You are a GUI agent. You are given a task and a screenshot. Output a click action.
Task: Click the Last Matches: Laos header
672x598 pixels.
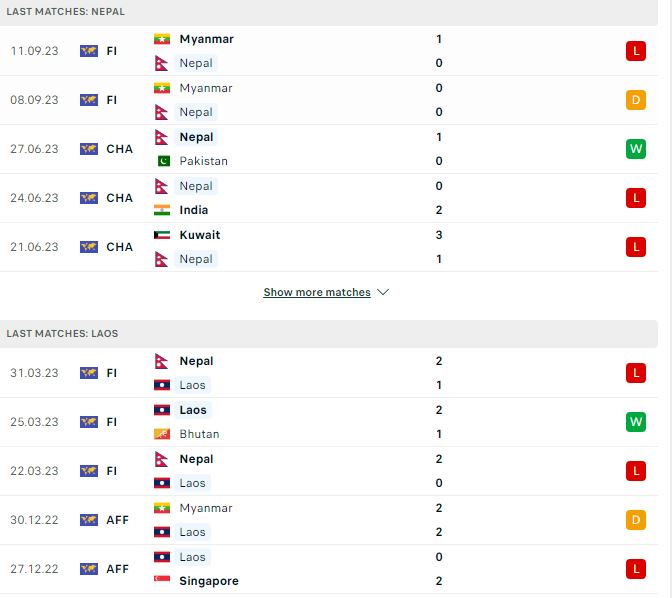(329, 334)
